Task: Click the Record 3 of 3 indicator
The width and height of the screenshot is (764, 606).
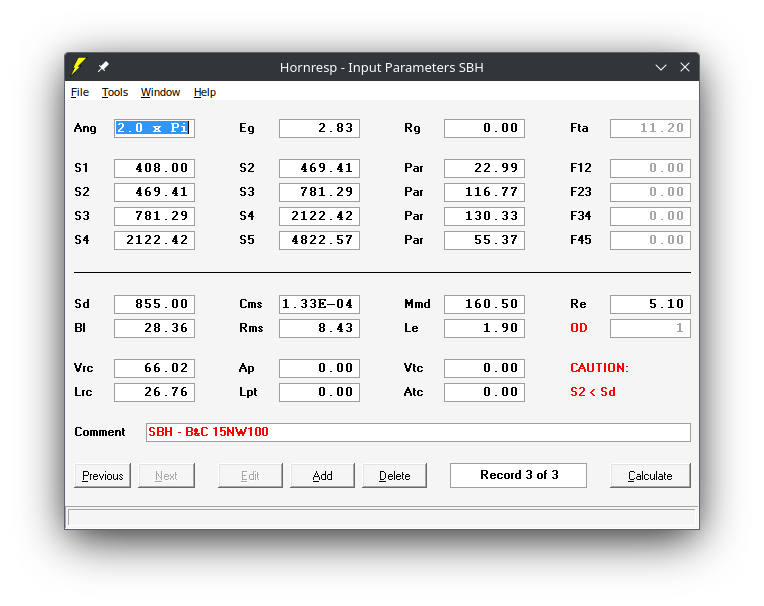Action: click(x=518, y=475)
